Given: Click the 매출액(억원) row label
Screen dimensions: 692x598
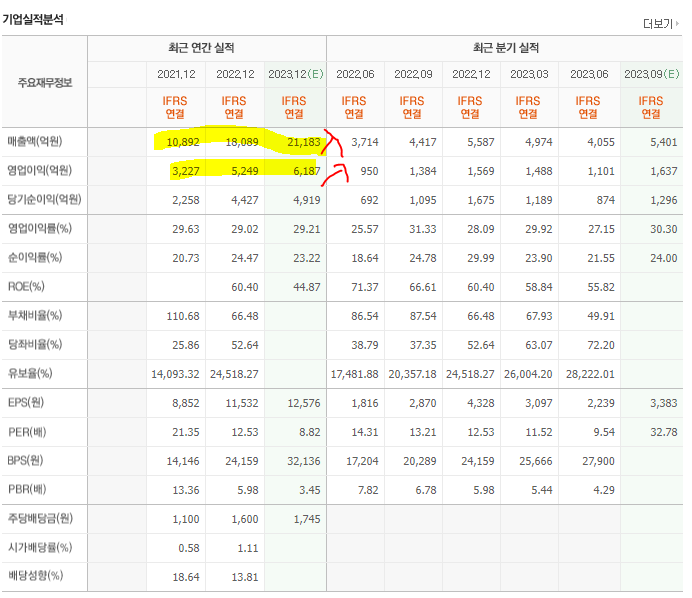Looking at the screenshot, I should (35, 142).
